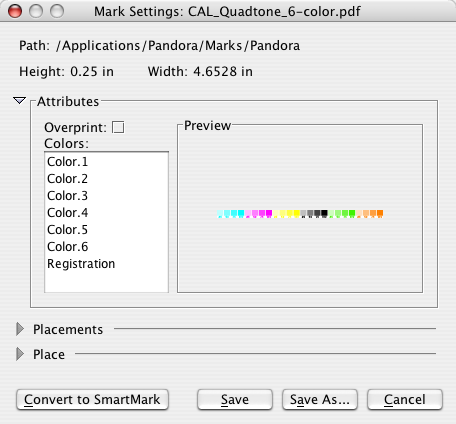Close the window with red button
456x424 pixels.
click(15, 11)
